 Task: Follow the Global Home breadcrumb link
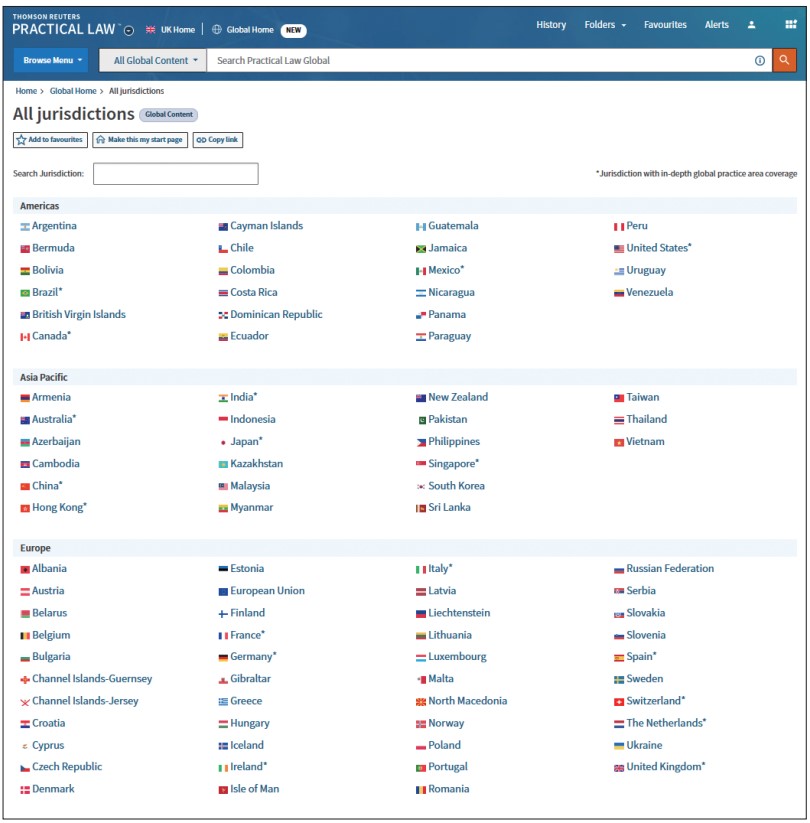73,91
